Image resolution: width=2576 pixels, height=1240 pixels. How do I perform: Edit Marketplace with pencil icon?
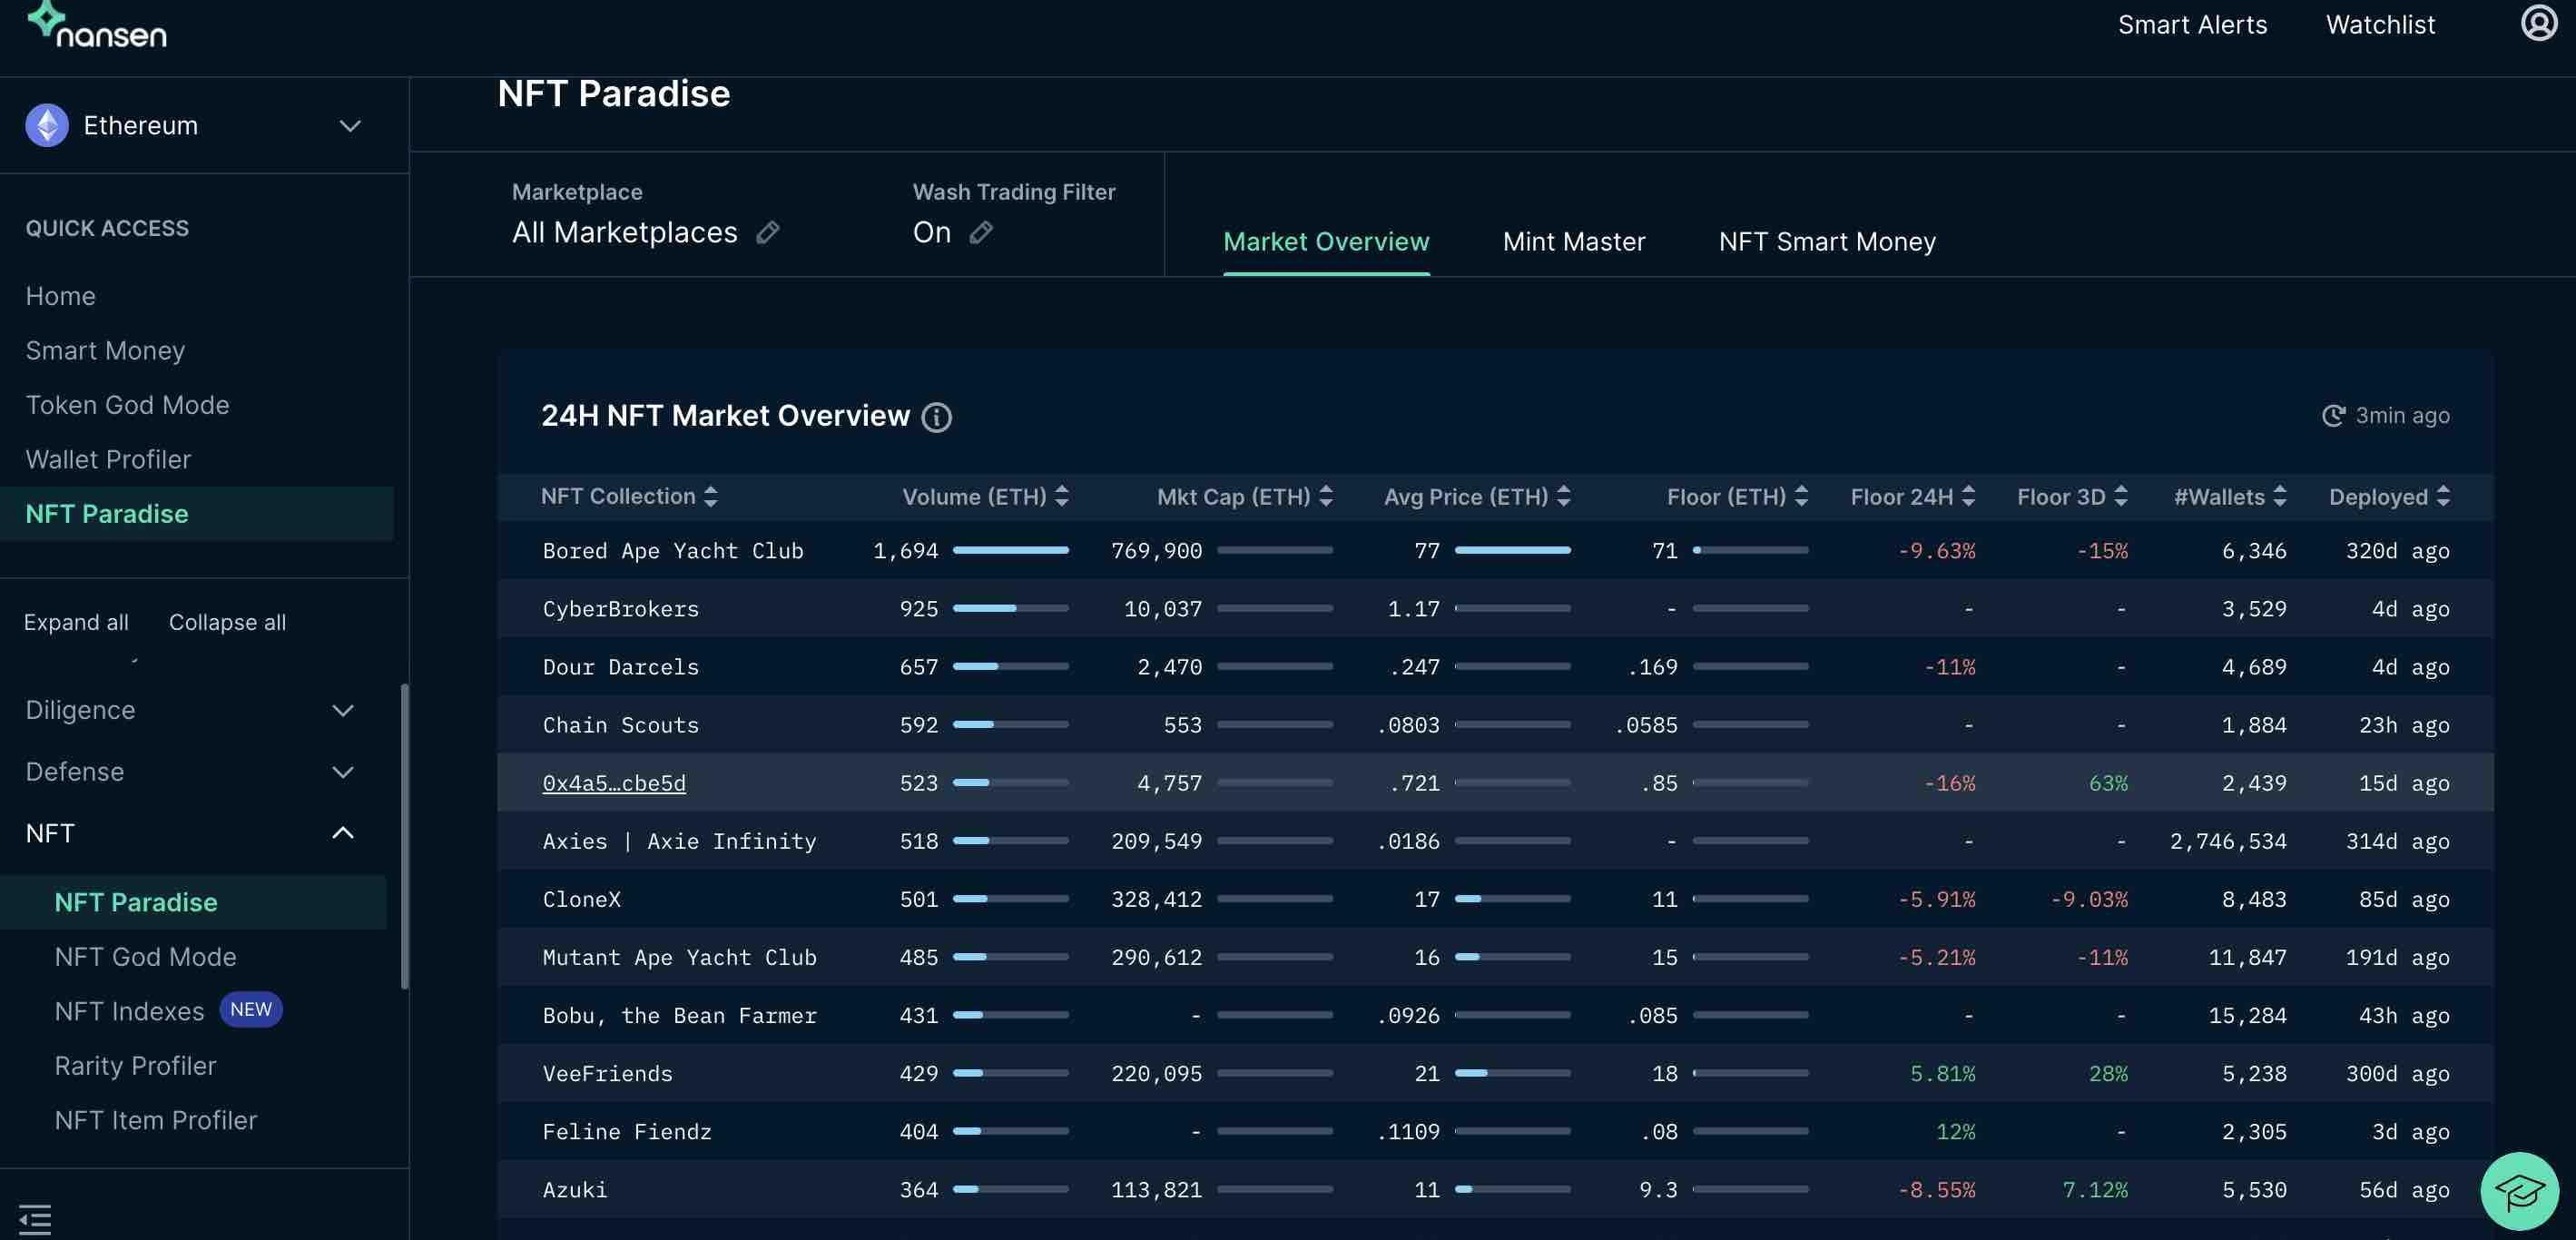pyautogui.click(x=767, y=233)
